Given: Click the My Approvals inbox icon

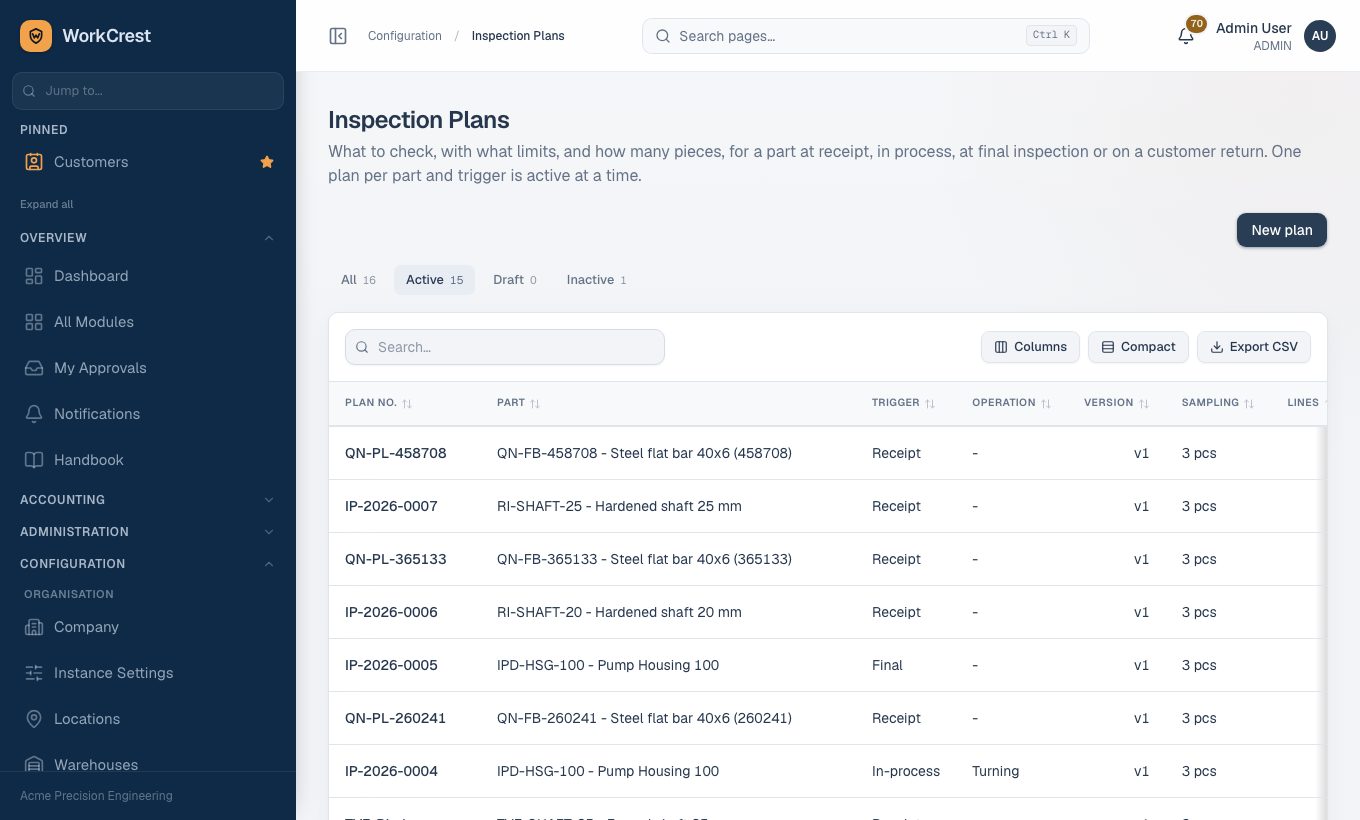Looking at the screenshot, I should (34, 368).
